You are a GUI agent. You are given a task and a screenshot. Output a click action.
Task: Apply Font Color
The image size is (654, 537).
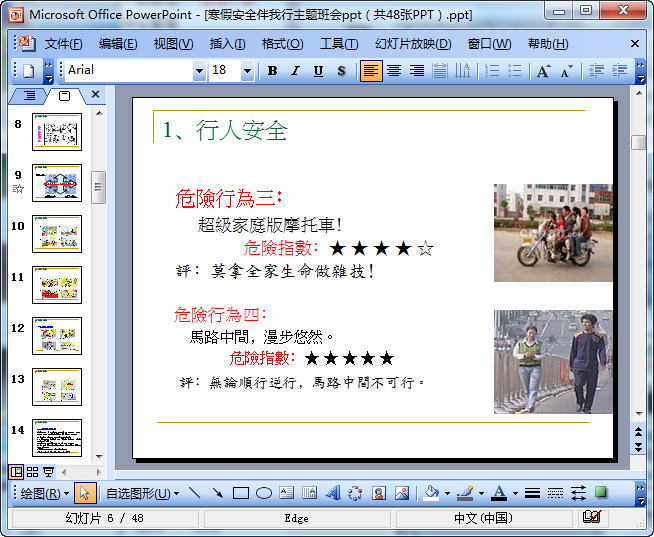pos(499,493)
